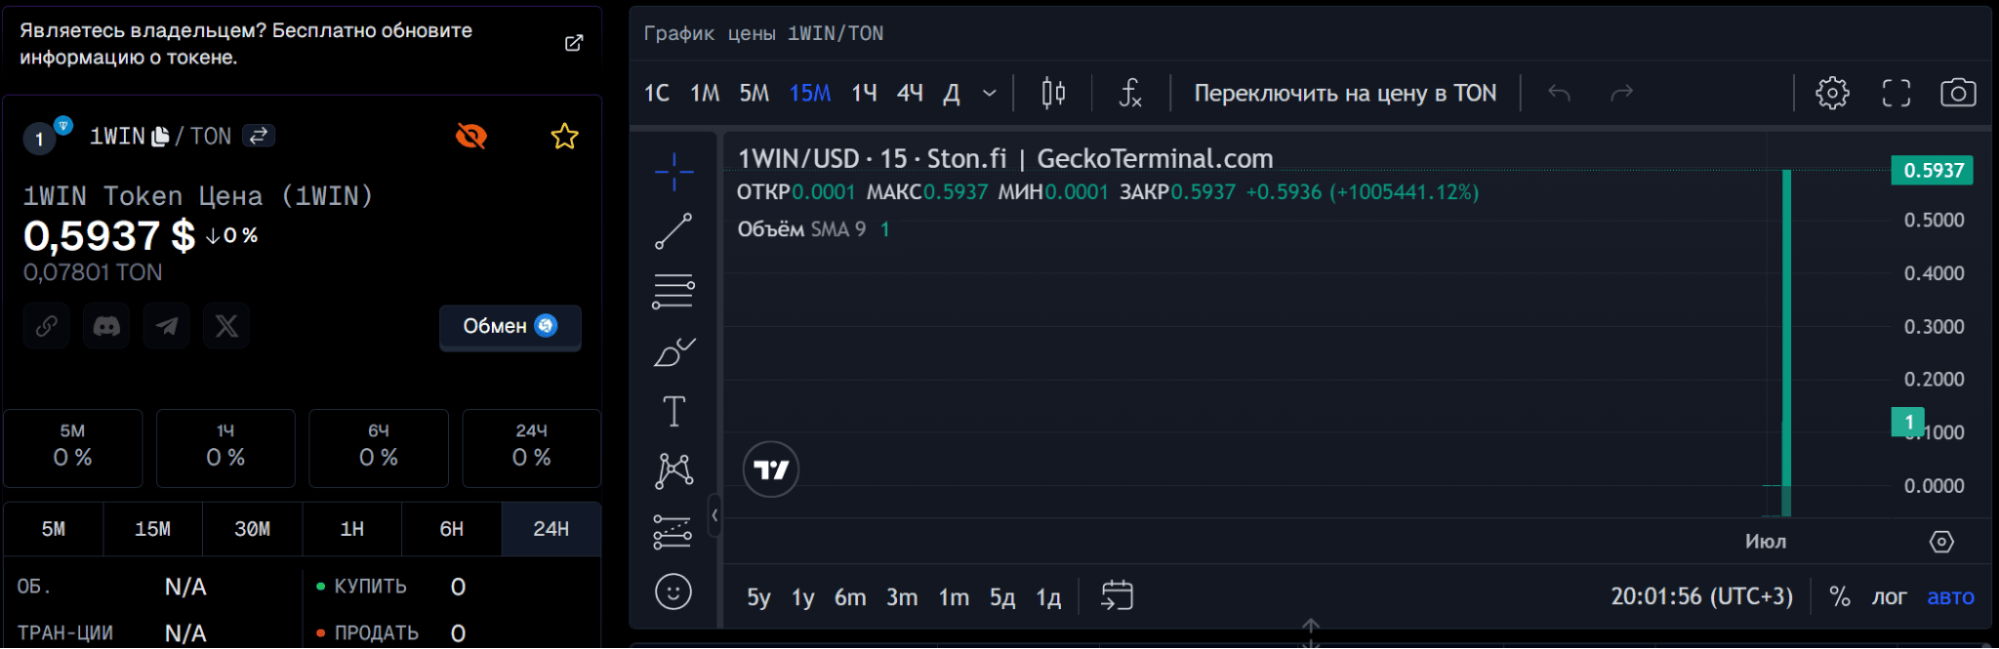This screenshot has width=1999, height=649.
Task: Click the Обмен exchange button
Action: pyautogui.click(x=510, y=326)
